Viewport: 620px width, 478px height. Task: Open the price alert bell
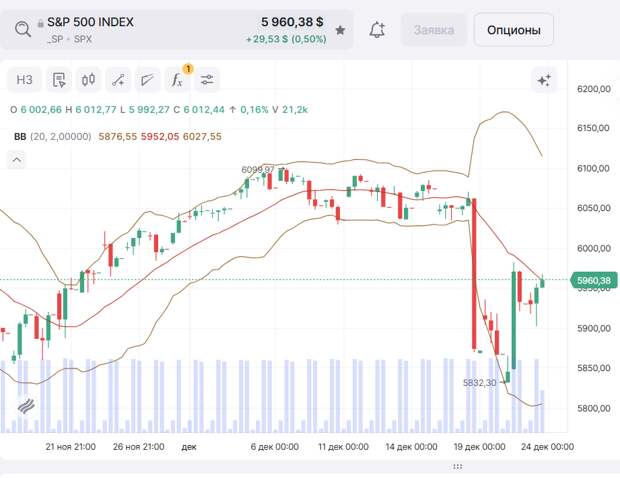point(377,30)
